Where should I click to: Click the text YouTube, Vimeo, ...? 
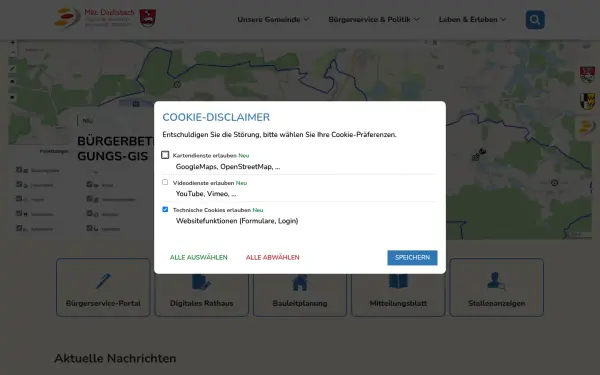point(206,194)
